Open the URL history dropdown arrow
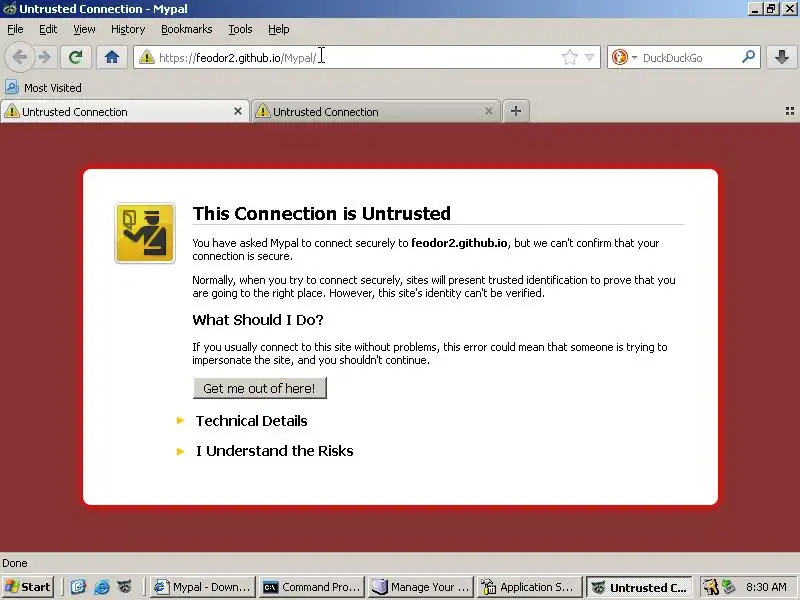The width and height of the screenshot is (800, 600). [x=589, y=57]
